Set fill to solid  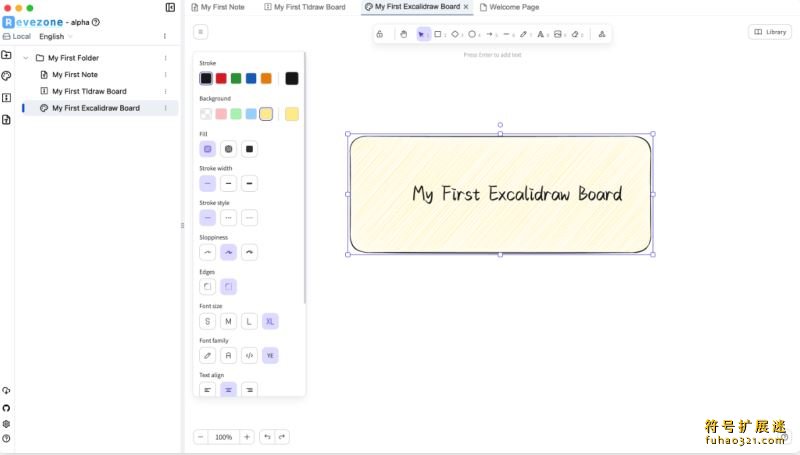point(249,149)
